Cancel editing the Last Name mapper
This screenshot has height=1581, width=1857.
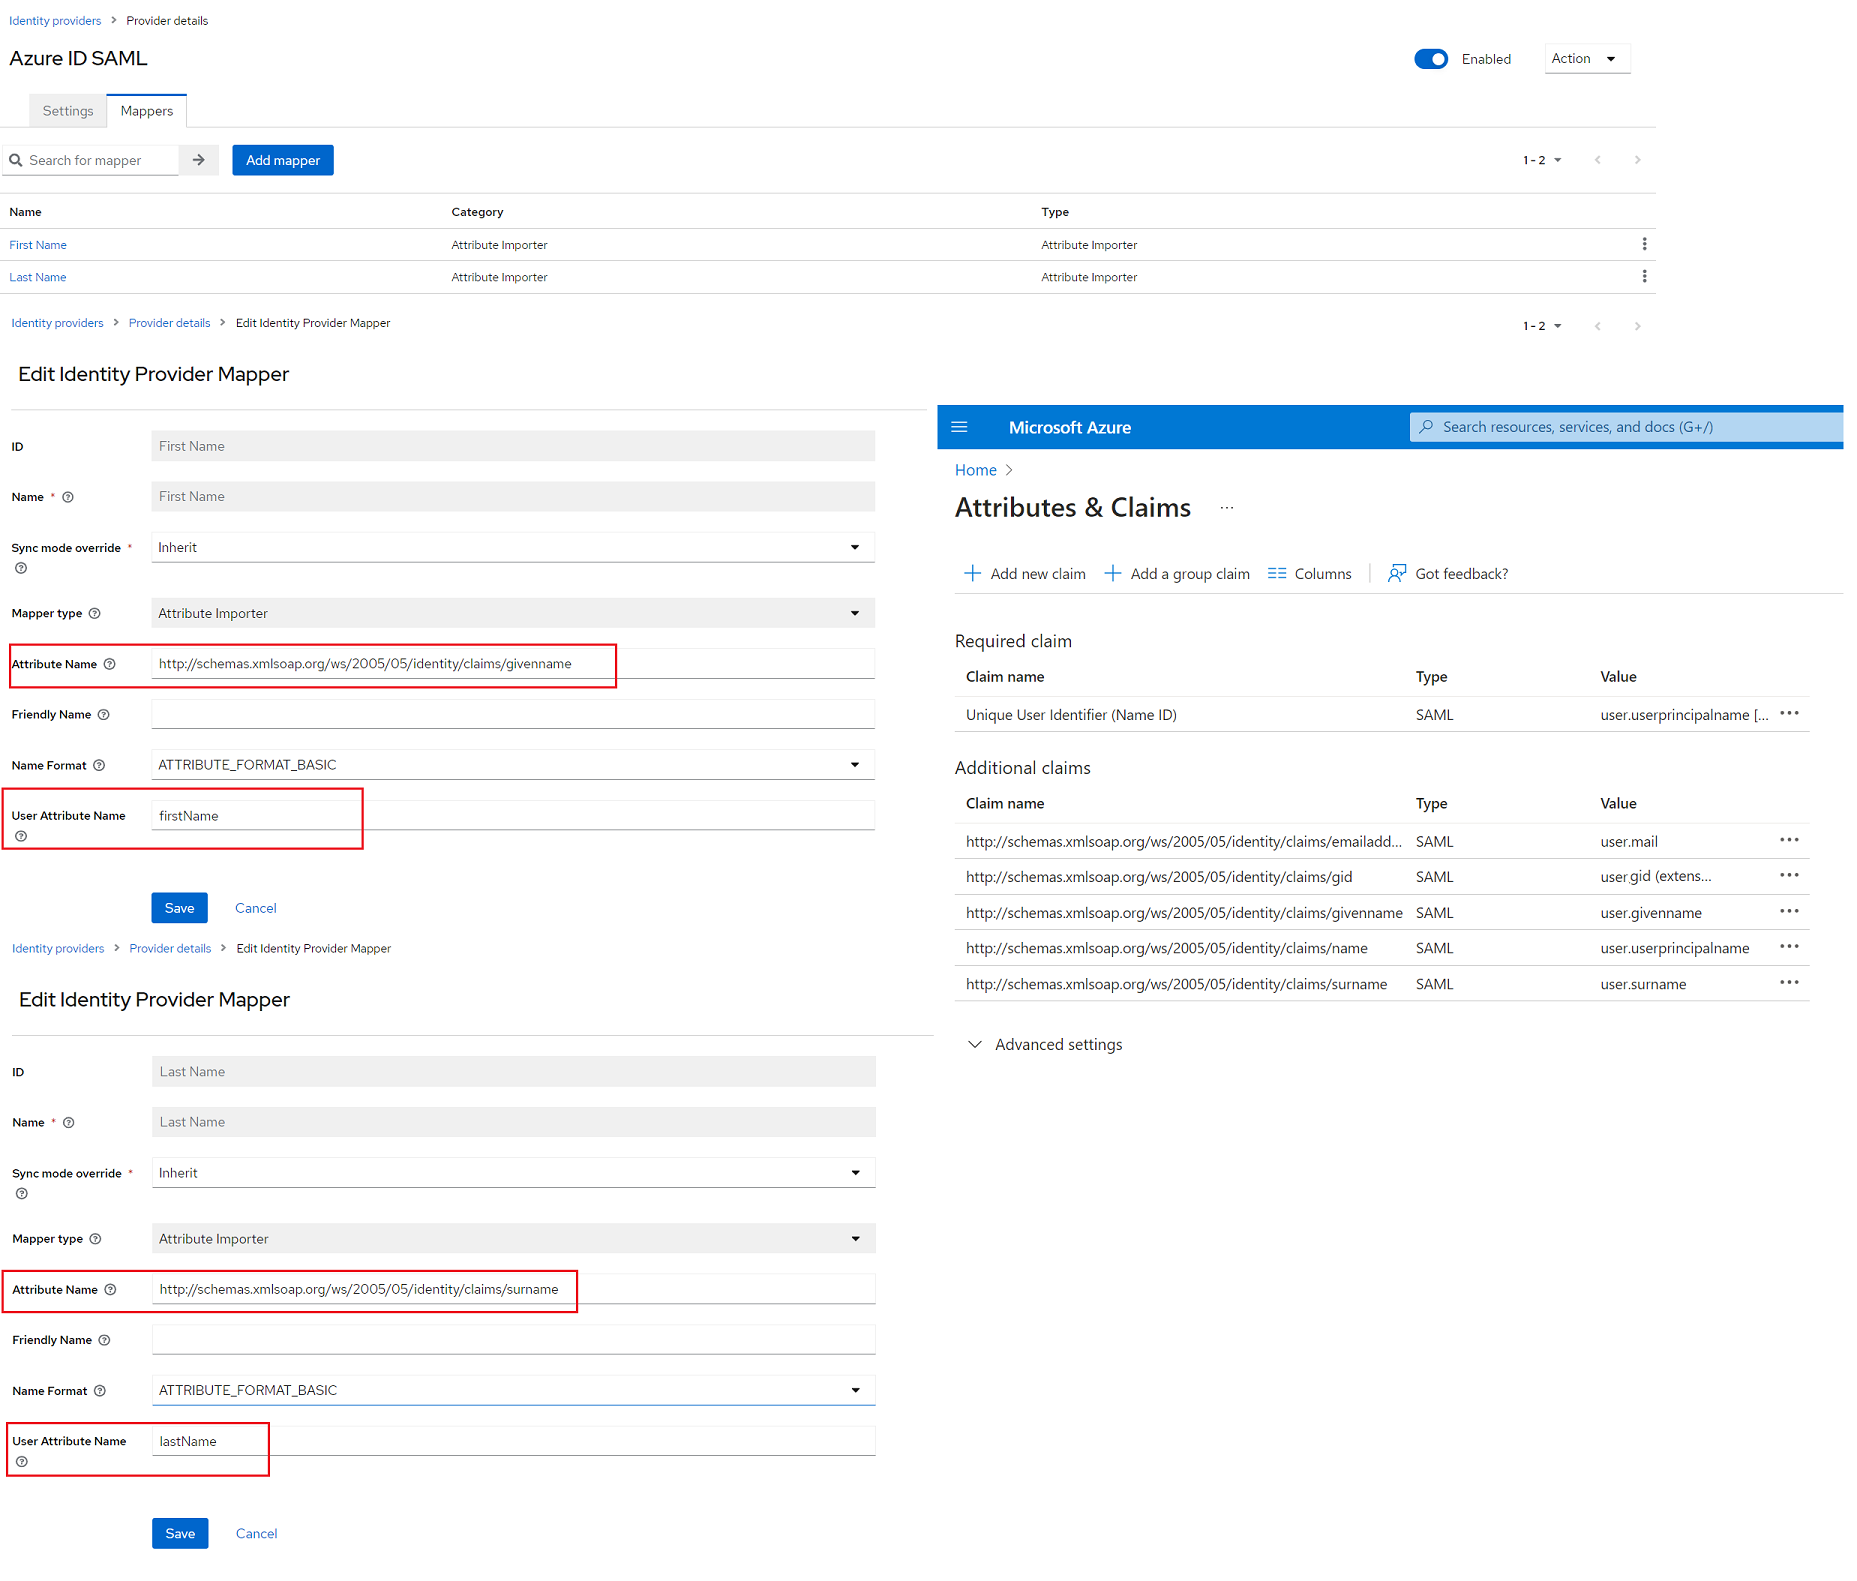pyautogui.click(x=257, y=1533)
